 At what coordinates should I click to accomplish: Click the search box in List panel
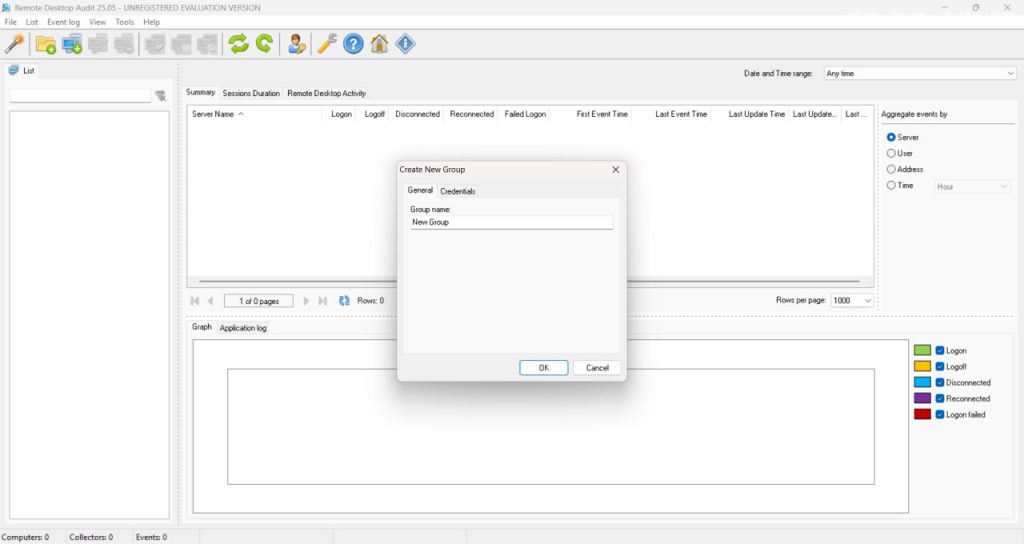[x=80, y=96]
